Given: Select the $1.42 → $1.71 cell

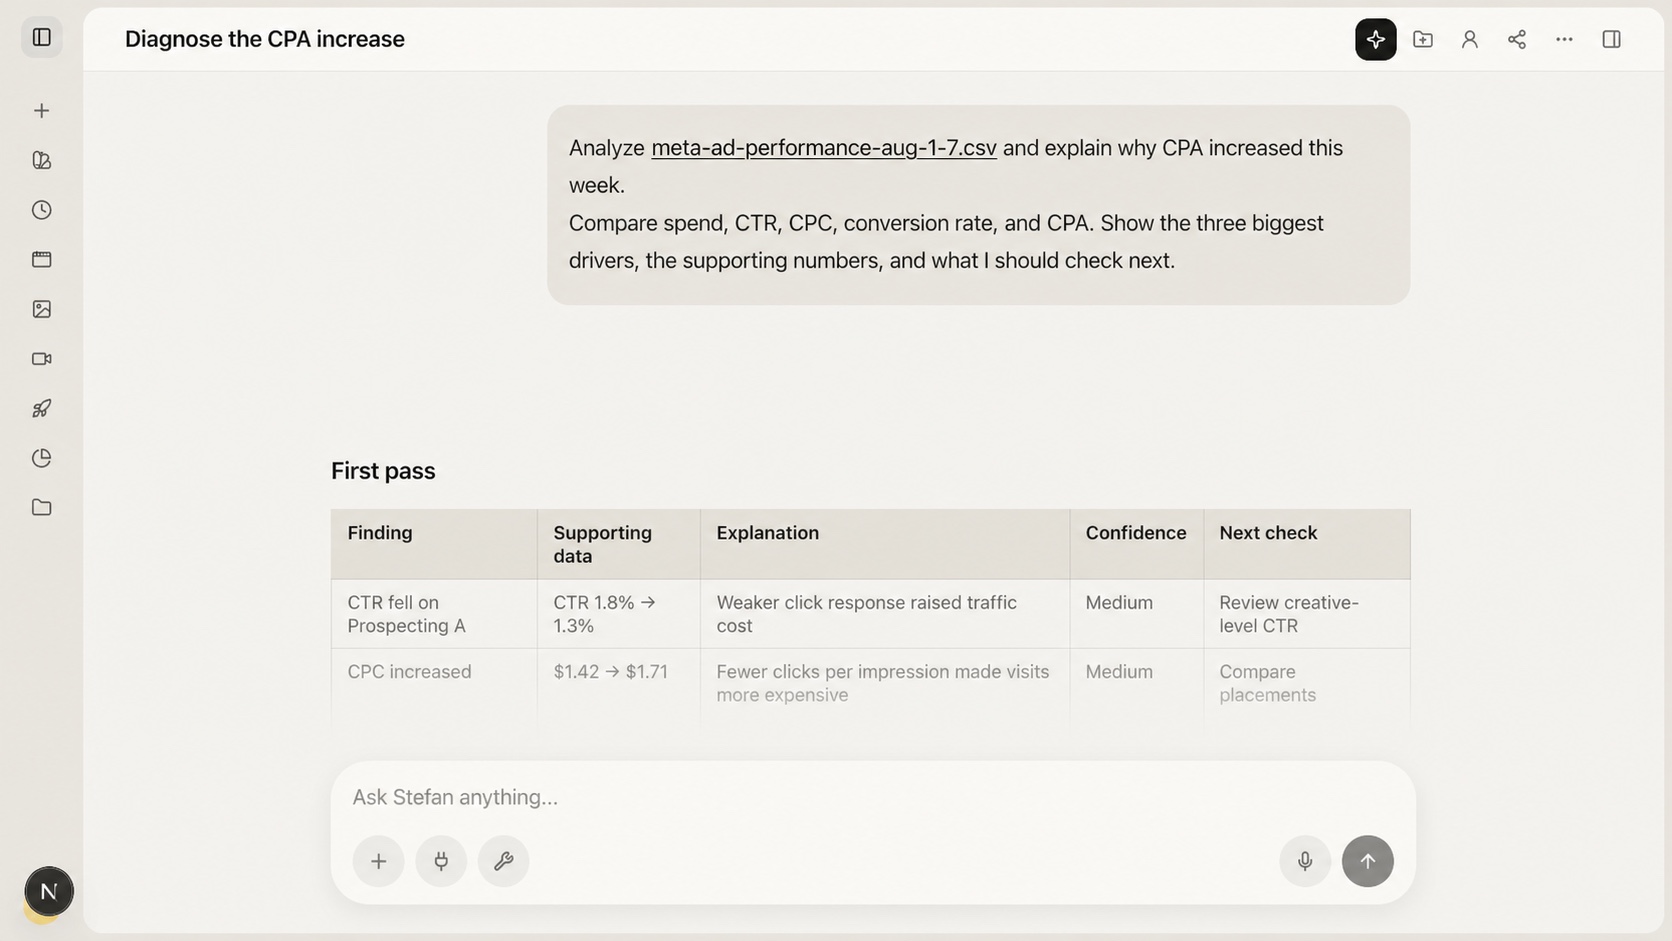Looking at the screenshot, I should [619, 683].
